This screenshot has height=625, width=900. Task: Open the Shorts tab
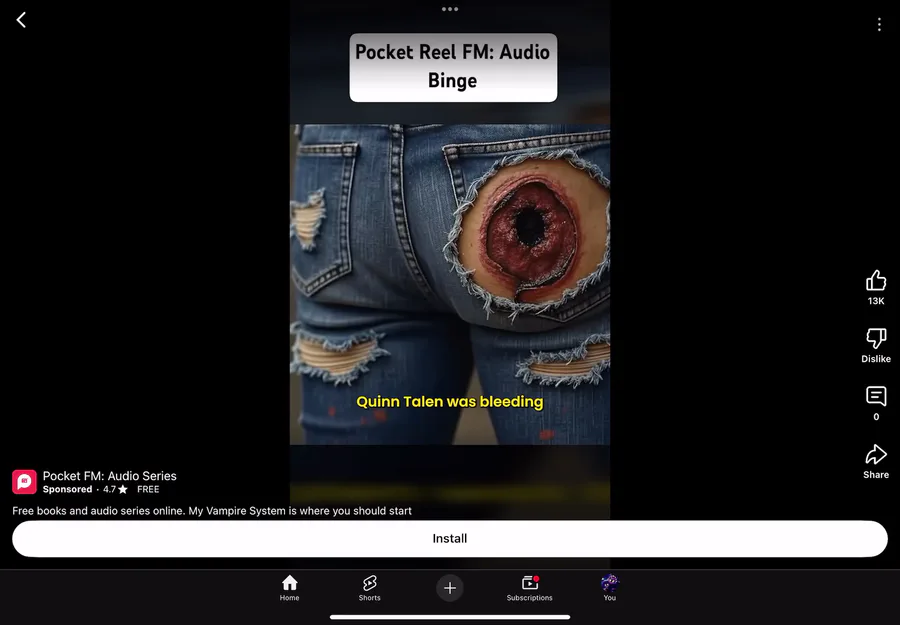tap(369, 588)
